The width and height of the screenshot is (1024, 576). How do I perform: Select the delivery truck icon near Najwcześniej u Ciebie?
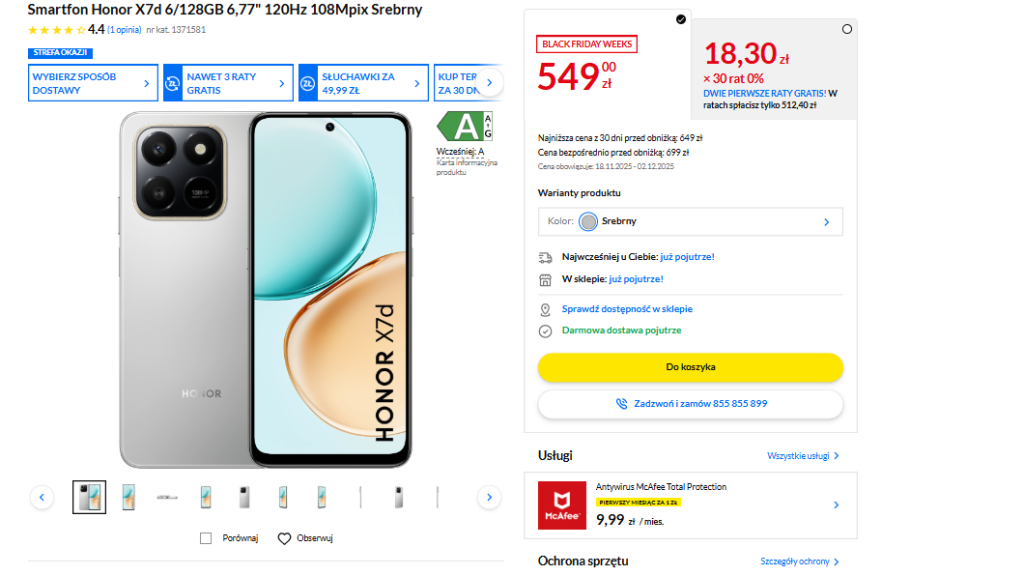[544, 256]
